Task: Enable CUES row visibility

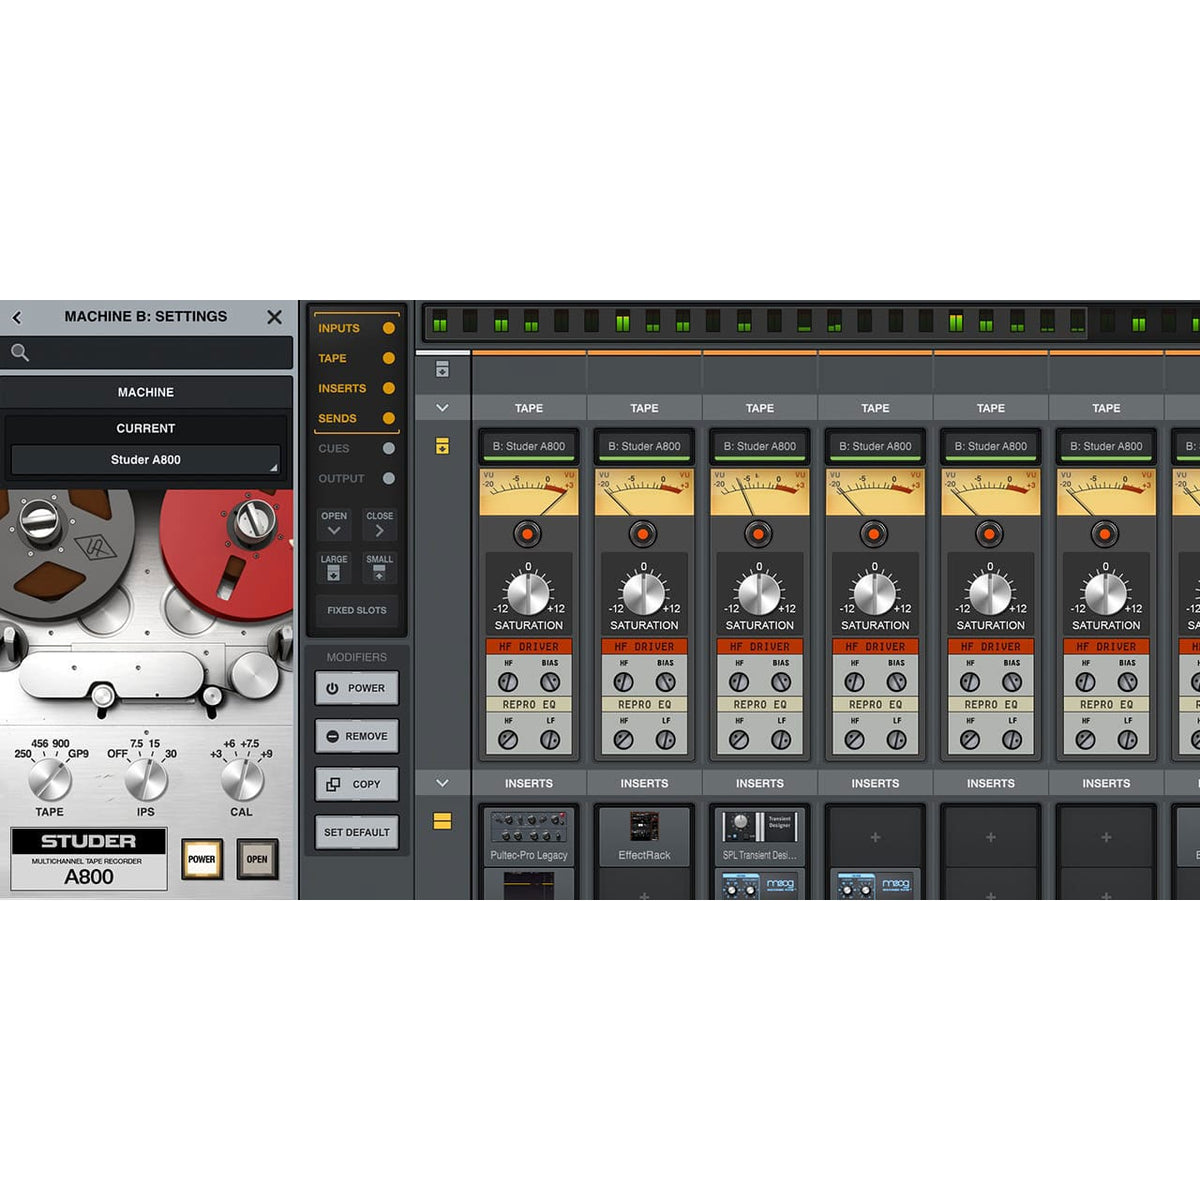Action: [388, 449]
